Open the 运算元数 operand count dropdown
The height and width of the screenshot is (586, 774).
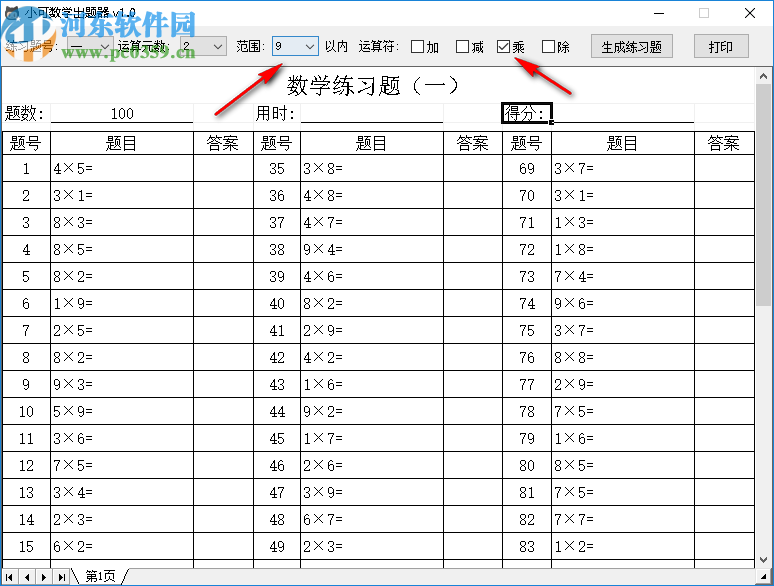coord(203,46)
